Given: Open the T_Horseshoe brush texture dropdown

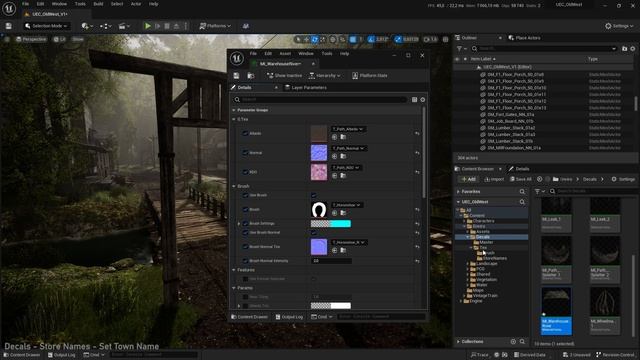Looking at the screenshot, I should click(346, 205).
